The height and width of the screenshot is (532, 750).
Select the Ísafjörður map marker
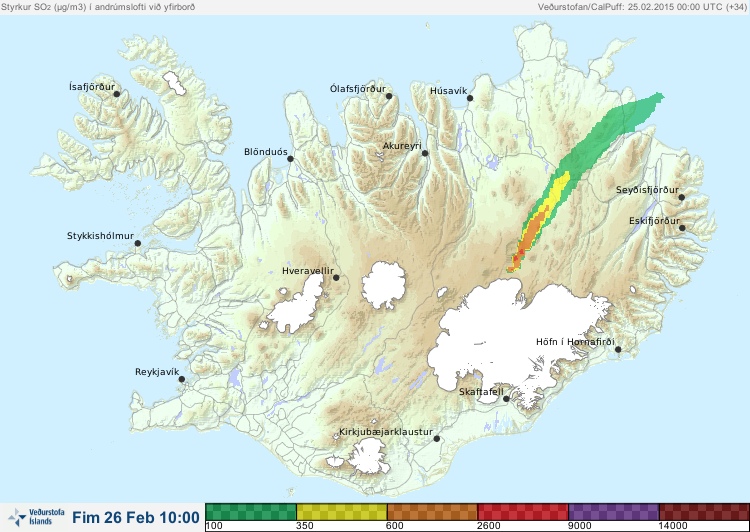(x=116, y=94)
